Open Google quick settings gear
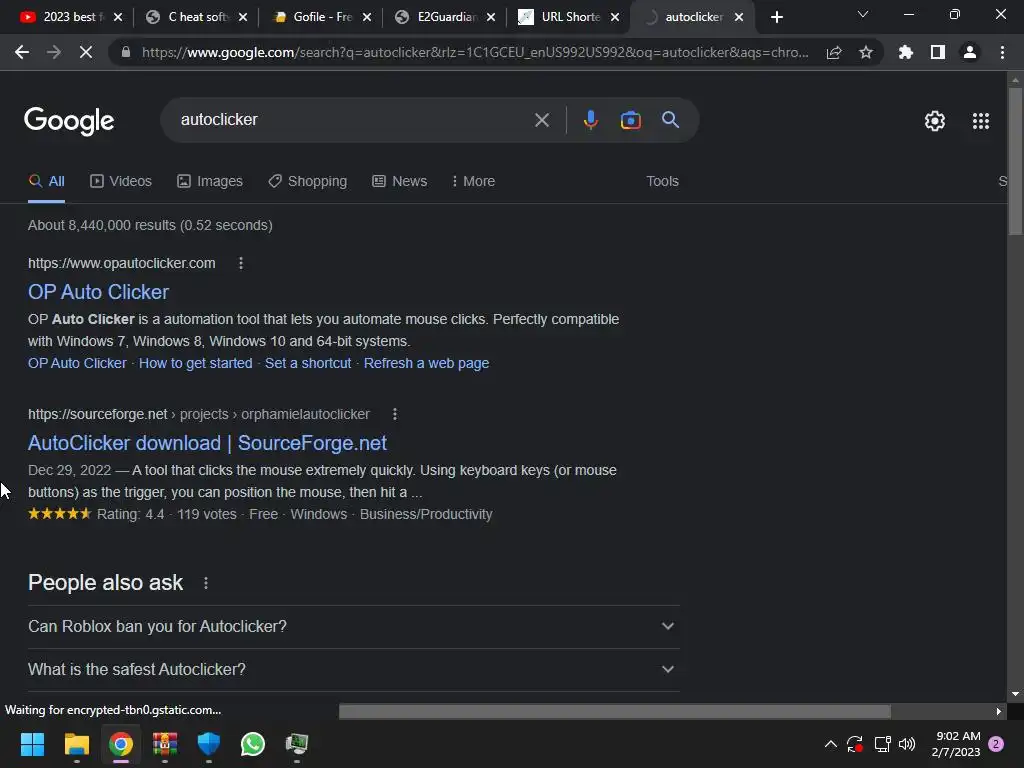Screen dimensions: 1024x768 [x=935, y=121]
